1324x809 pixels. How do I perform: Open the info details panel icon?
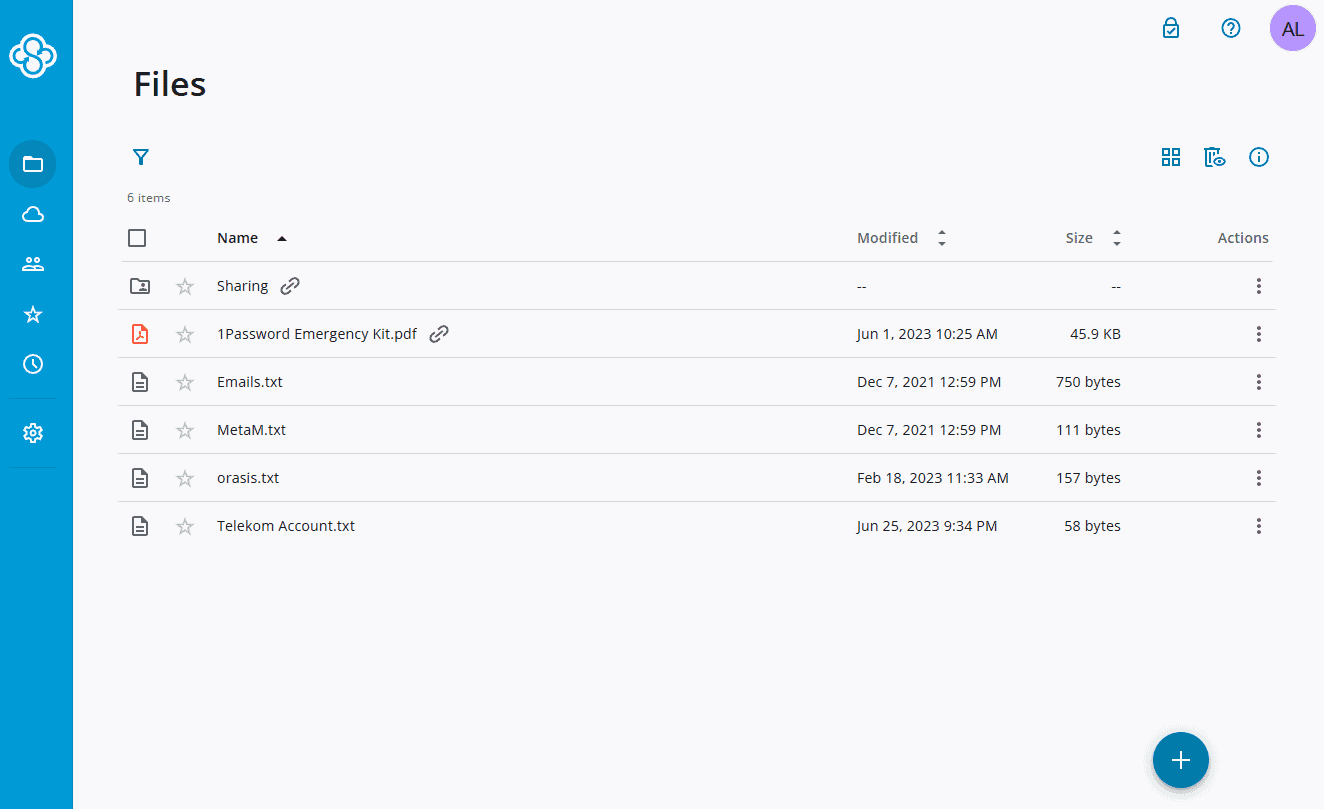[x=1259, y=157]
